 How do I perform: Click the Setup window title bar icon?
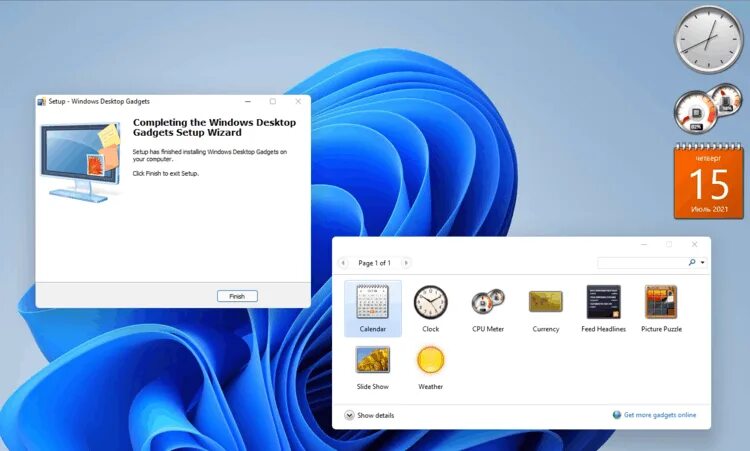(x=42, y=101)
